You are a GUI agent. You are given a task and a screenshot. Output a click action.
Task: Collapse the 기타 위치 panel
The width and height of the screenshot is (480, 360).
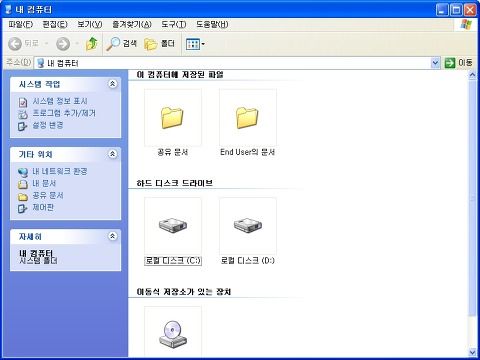113,154
